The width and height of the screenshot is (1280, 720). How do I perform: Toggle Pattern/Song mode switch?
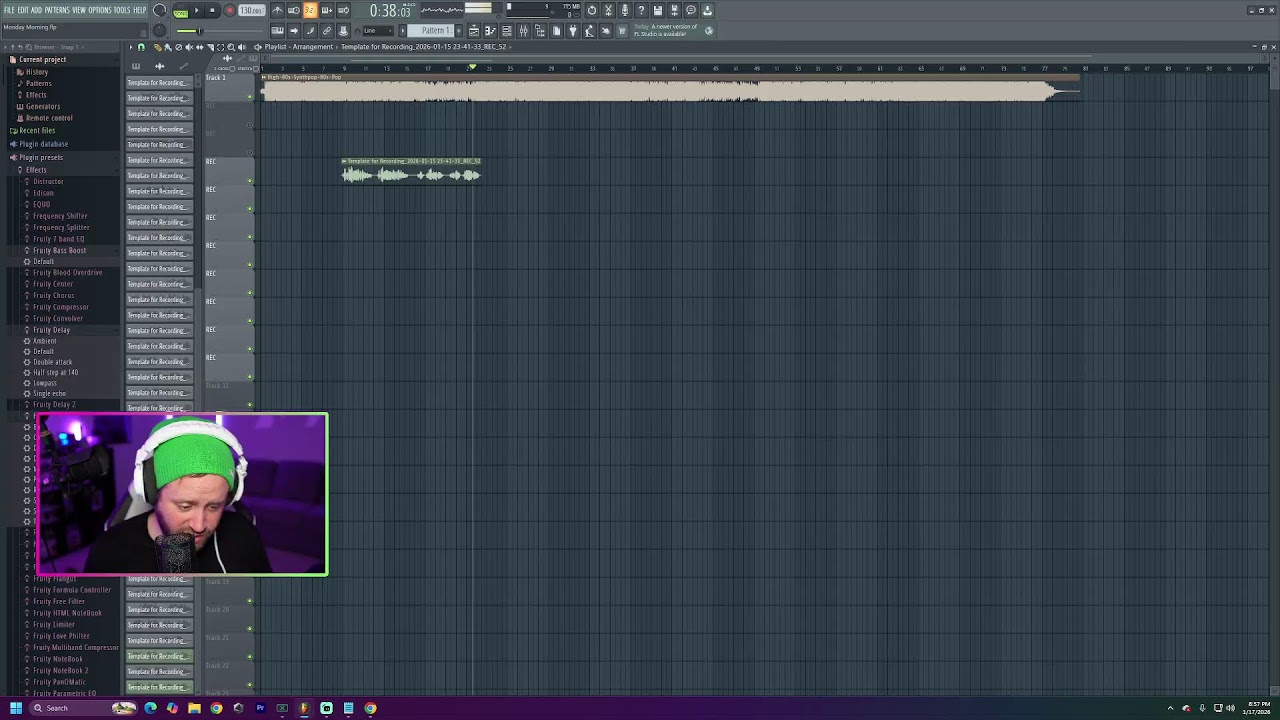[180, 11]
